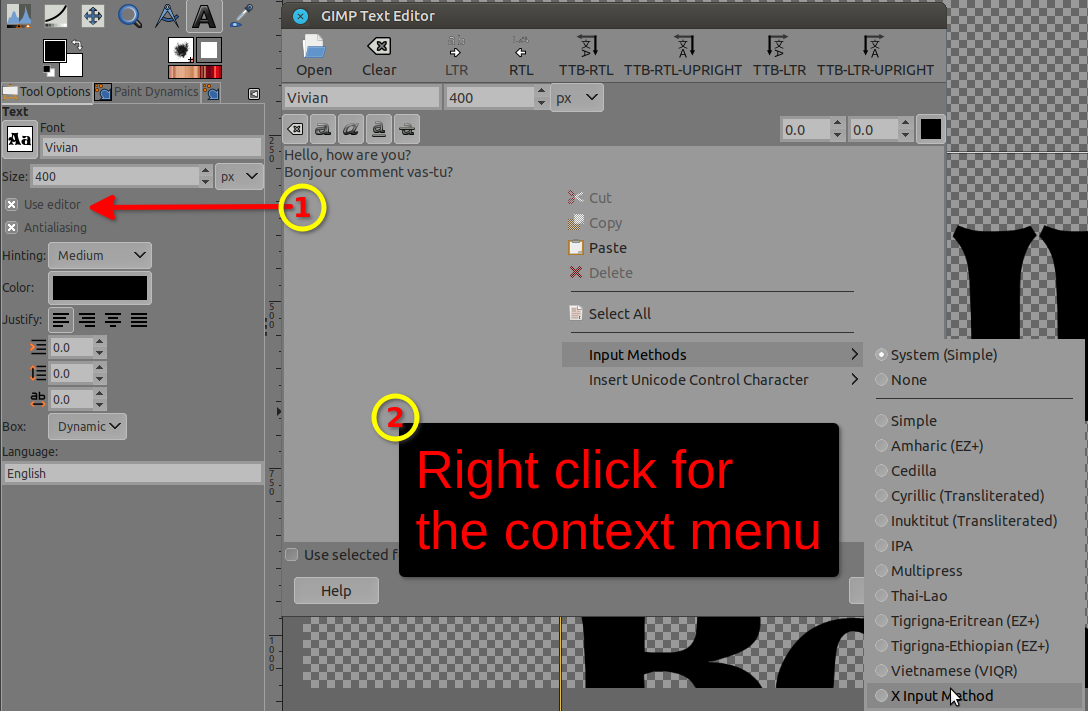Image resolution: width=1088 pixels, height=711 pixels.
Task: Click the Help button in Text Editor
Action: [x=337, y=590]
